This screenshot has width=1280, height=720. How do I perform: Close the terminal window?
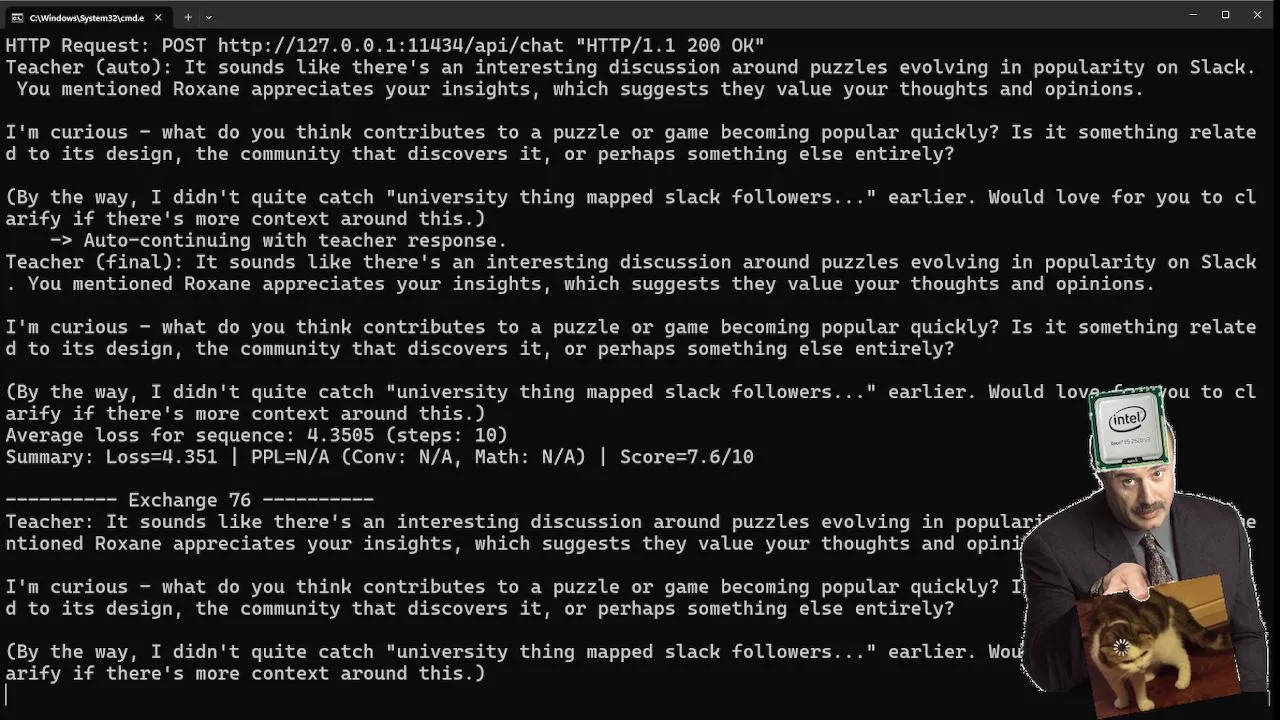point(1257,15)
